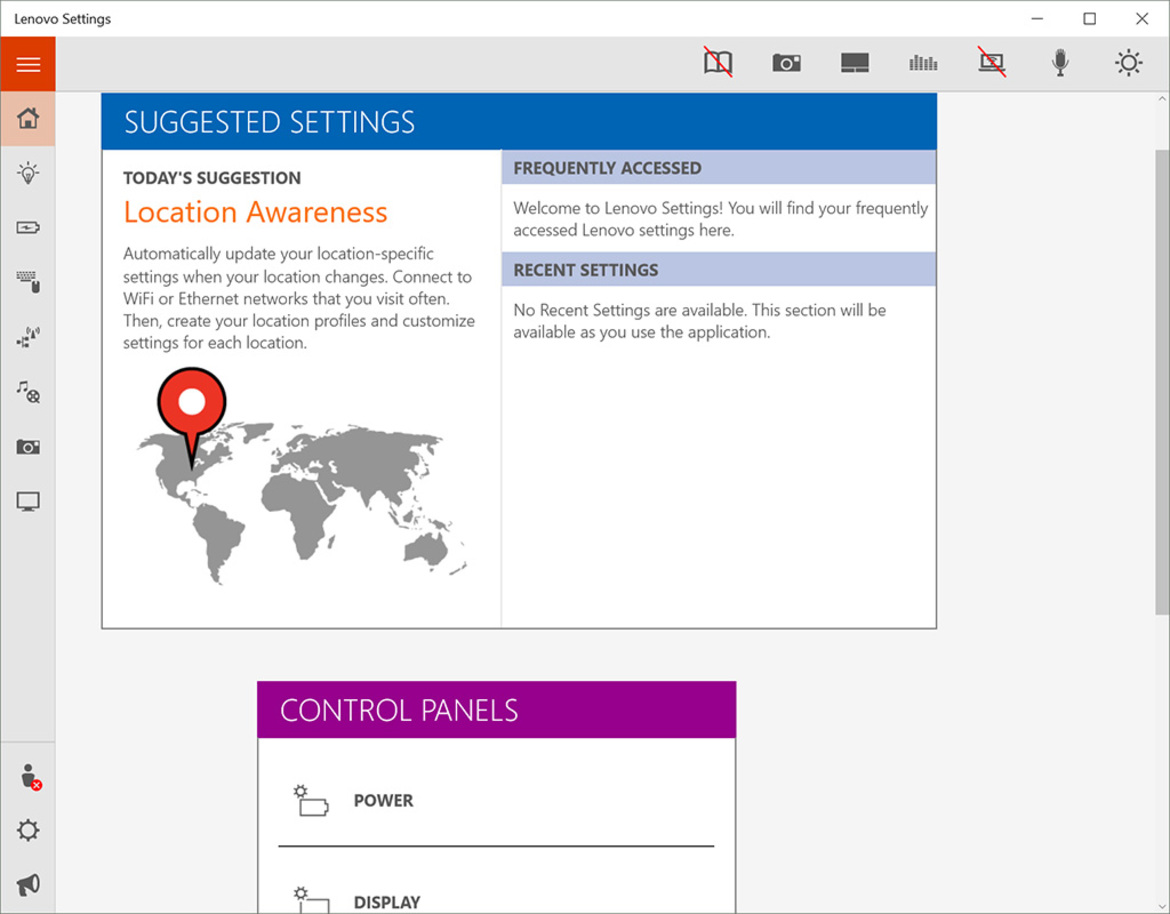Screen dimensions: 1170x914
Task: Toggle the crossed-out book reading mode
Action: pyautogui.click(x=718, y=63)
